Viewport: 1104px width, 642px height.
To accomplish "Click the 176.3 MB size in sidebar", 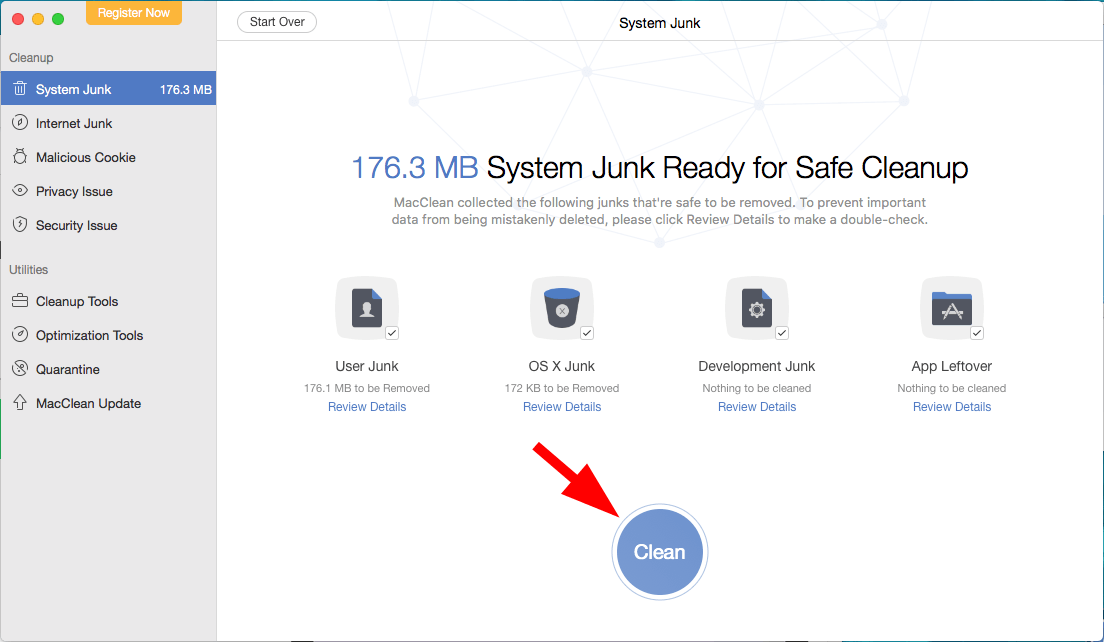I will click(x=186, y=89).
